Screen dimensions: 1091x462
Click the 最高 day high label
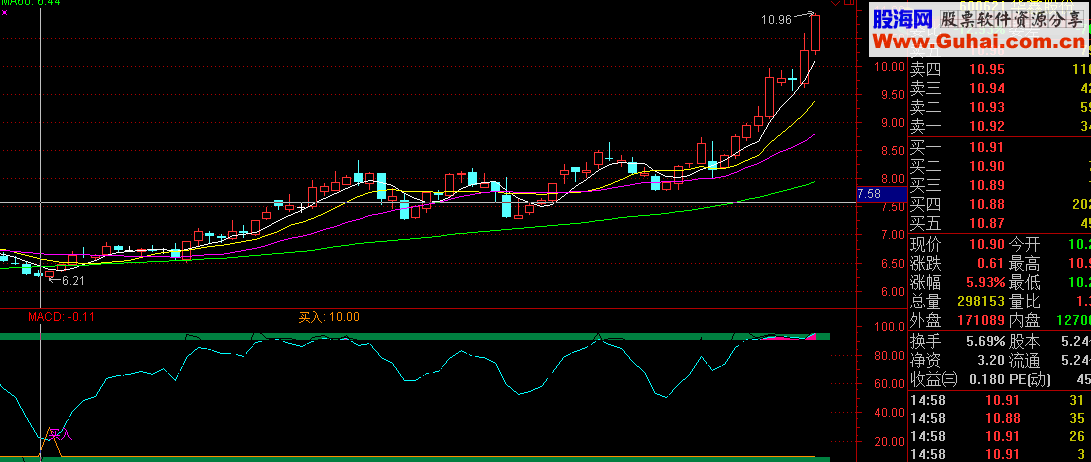coord(1024,264)
